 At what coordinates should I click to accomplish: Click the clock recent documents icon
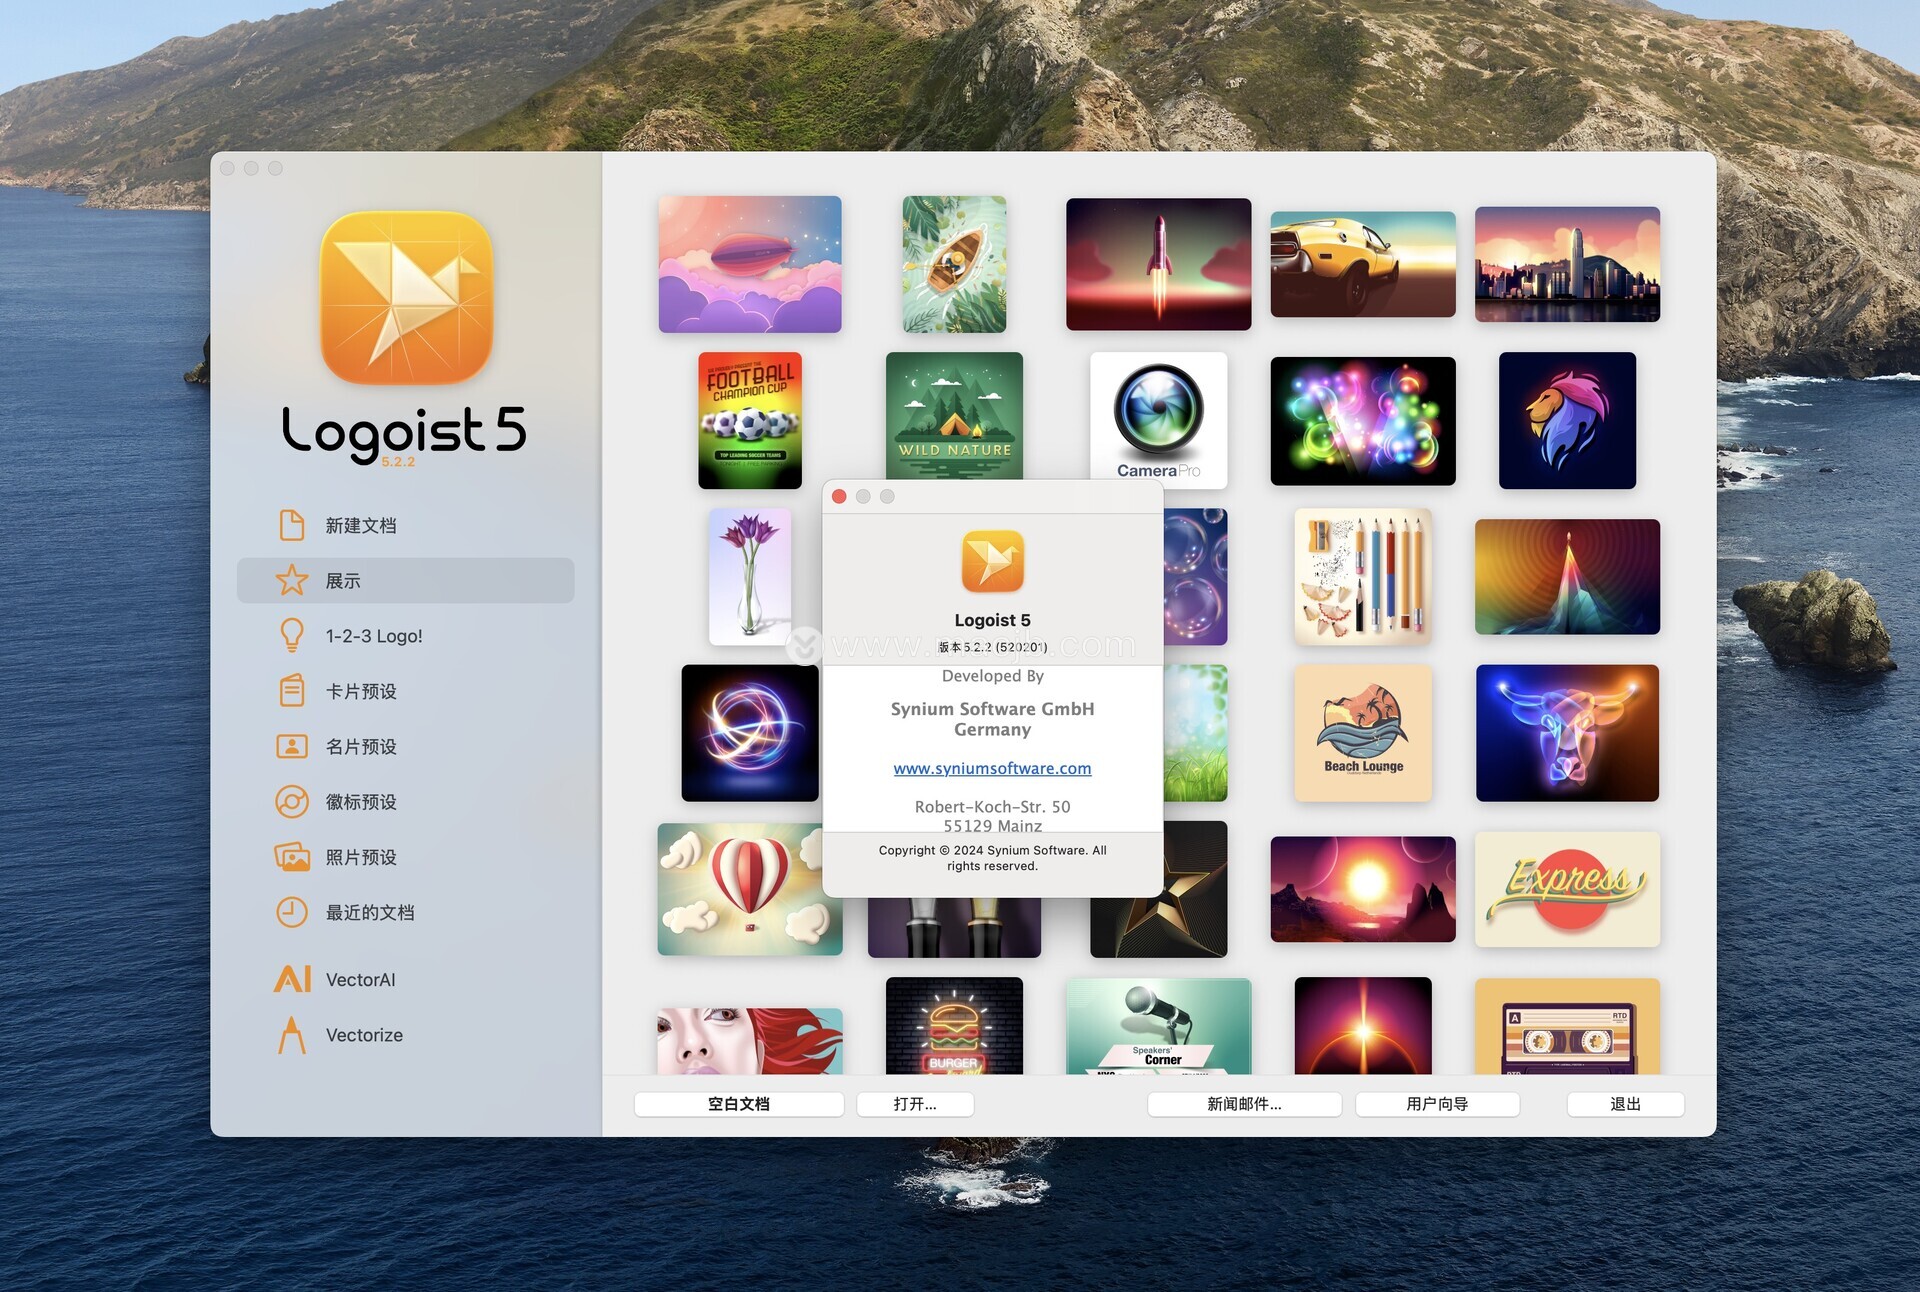pos(291,912)
